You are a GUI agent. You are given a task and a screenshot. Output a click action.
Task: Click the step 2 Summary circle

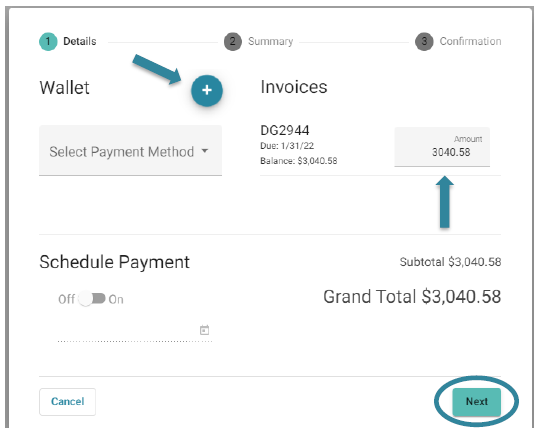point(233,42)
